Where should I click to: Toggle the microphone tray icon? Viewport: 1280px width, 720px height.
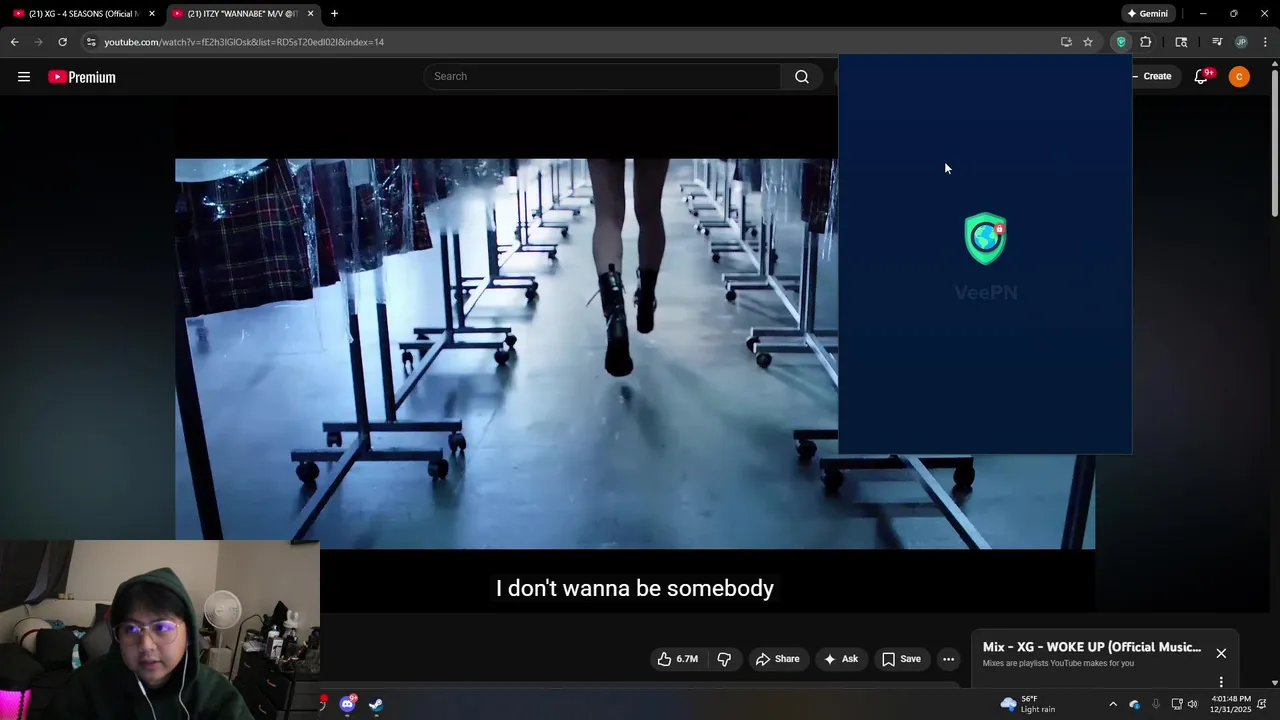(x=1156, y=704)
